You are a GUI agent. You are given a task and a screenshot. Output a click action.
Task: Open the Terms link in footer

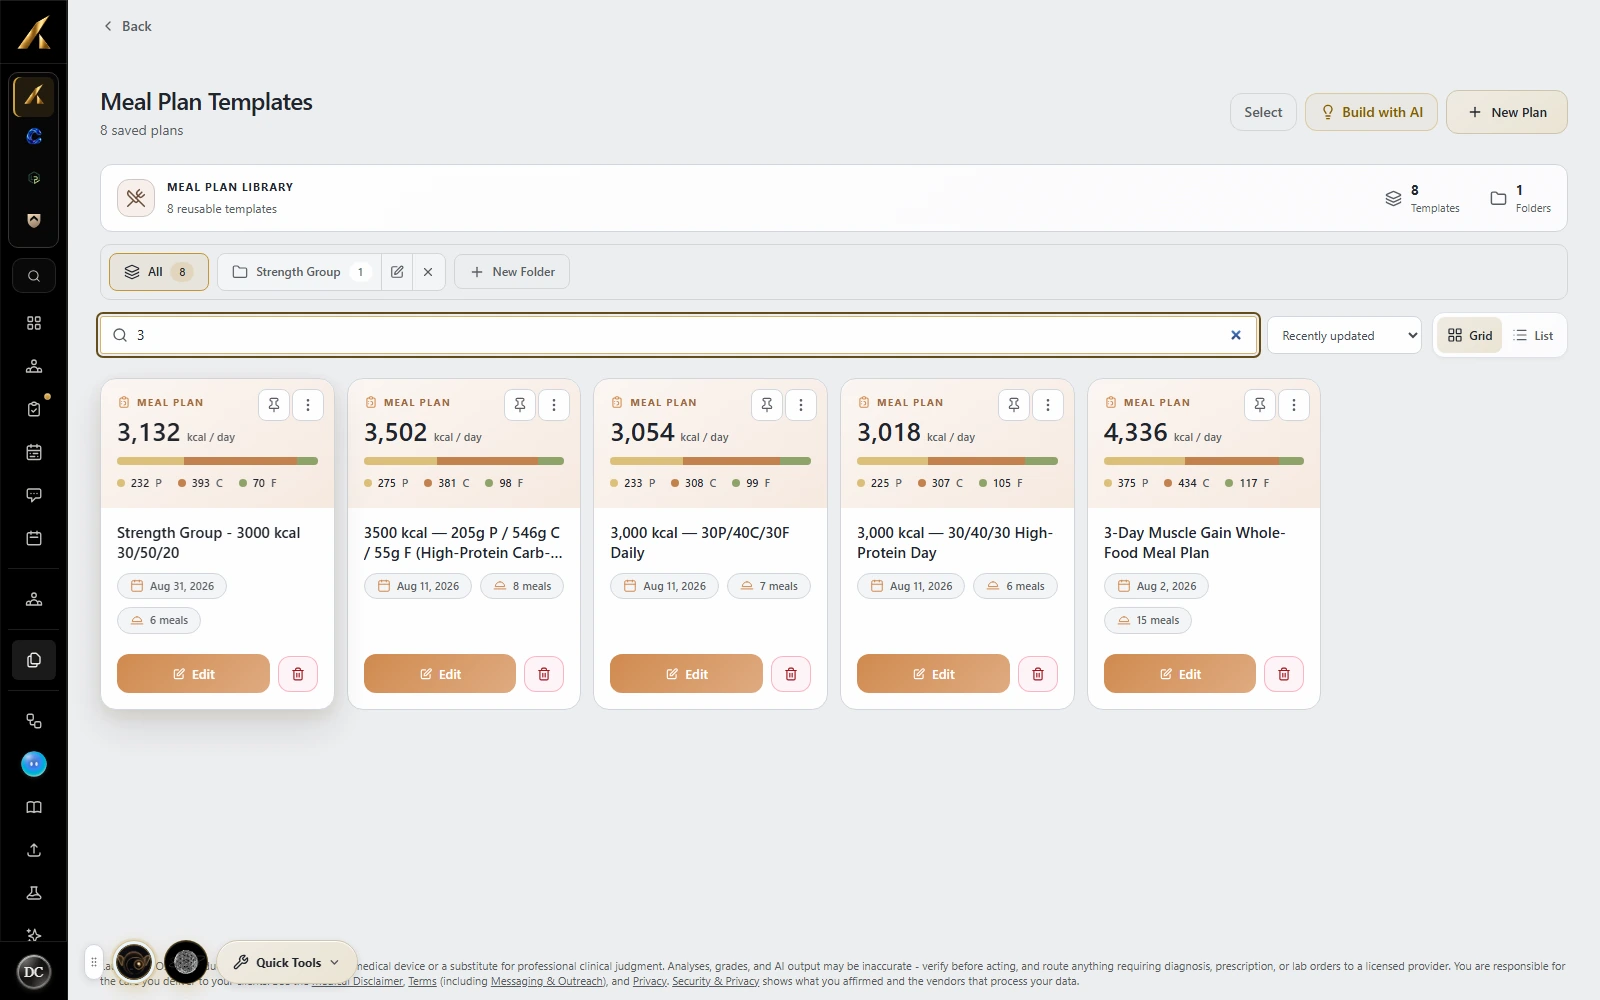pos(422,981)
